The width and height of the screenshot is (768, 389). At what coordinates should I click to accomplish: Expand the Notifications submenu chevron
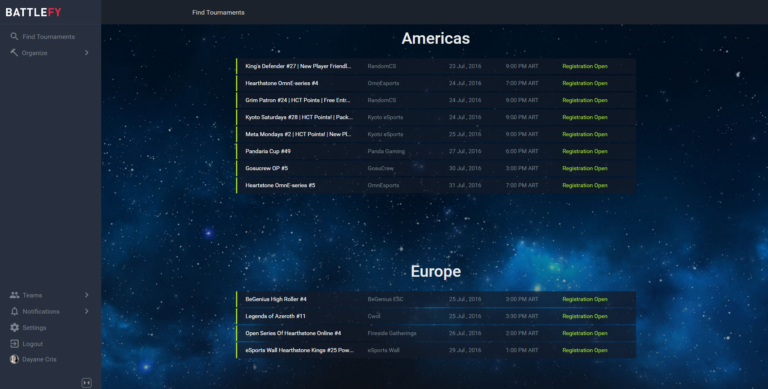(x=86, y=311)
